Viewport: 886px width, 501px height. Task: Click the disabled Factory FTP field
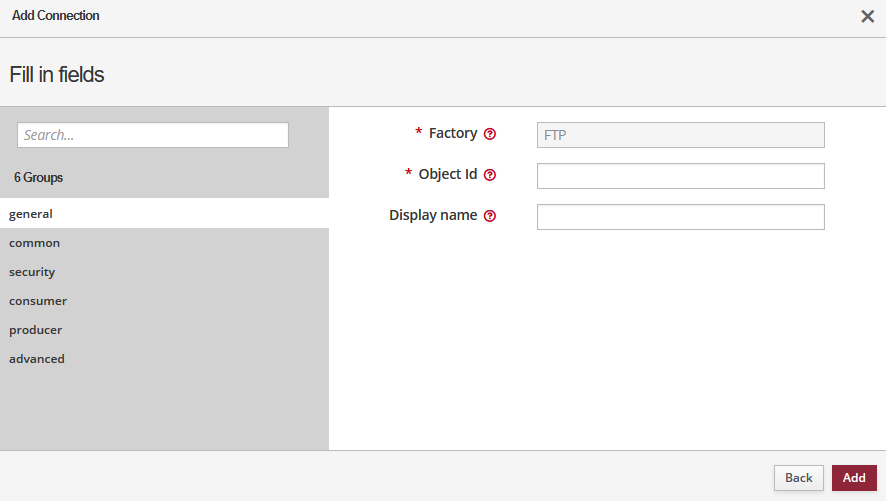(x=680, y=135)
